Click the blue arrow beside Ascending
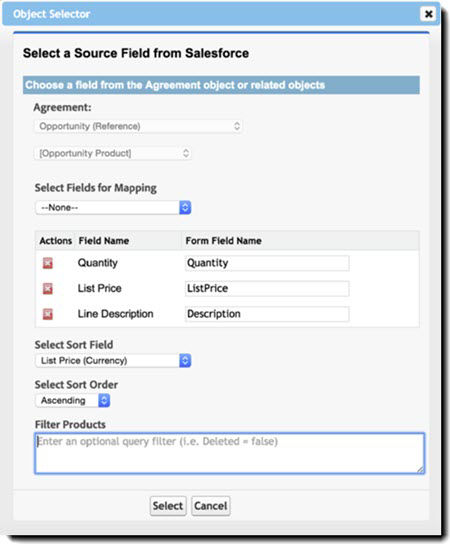This screenshot has width=450, height=544. tap(104, 400)
